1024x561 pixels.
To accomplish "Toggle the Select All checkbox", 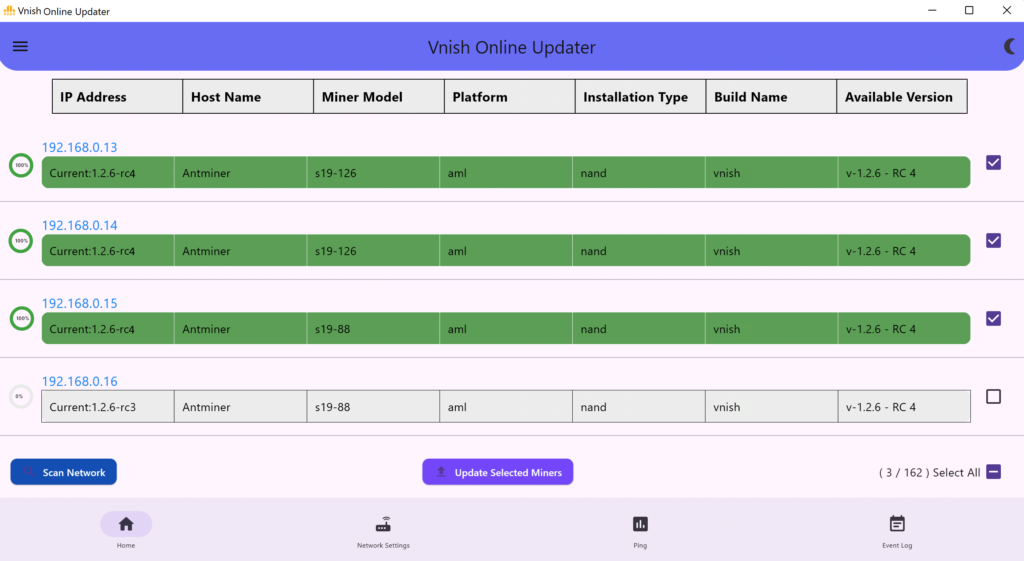I will [993, 472].
